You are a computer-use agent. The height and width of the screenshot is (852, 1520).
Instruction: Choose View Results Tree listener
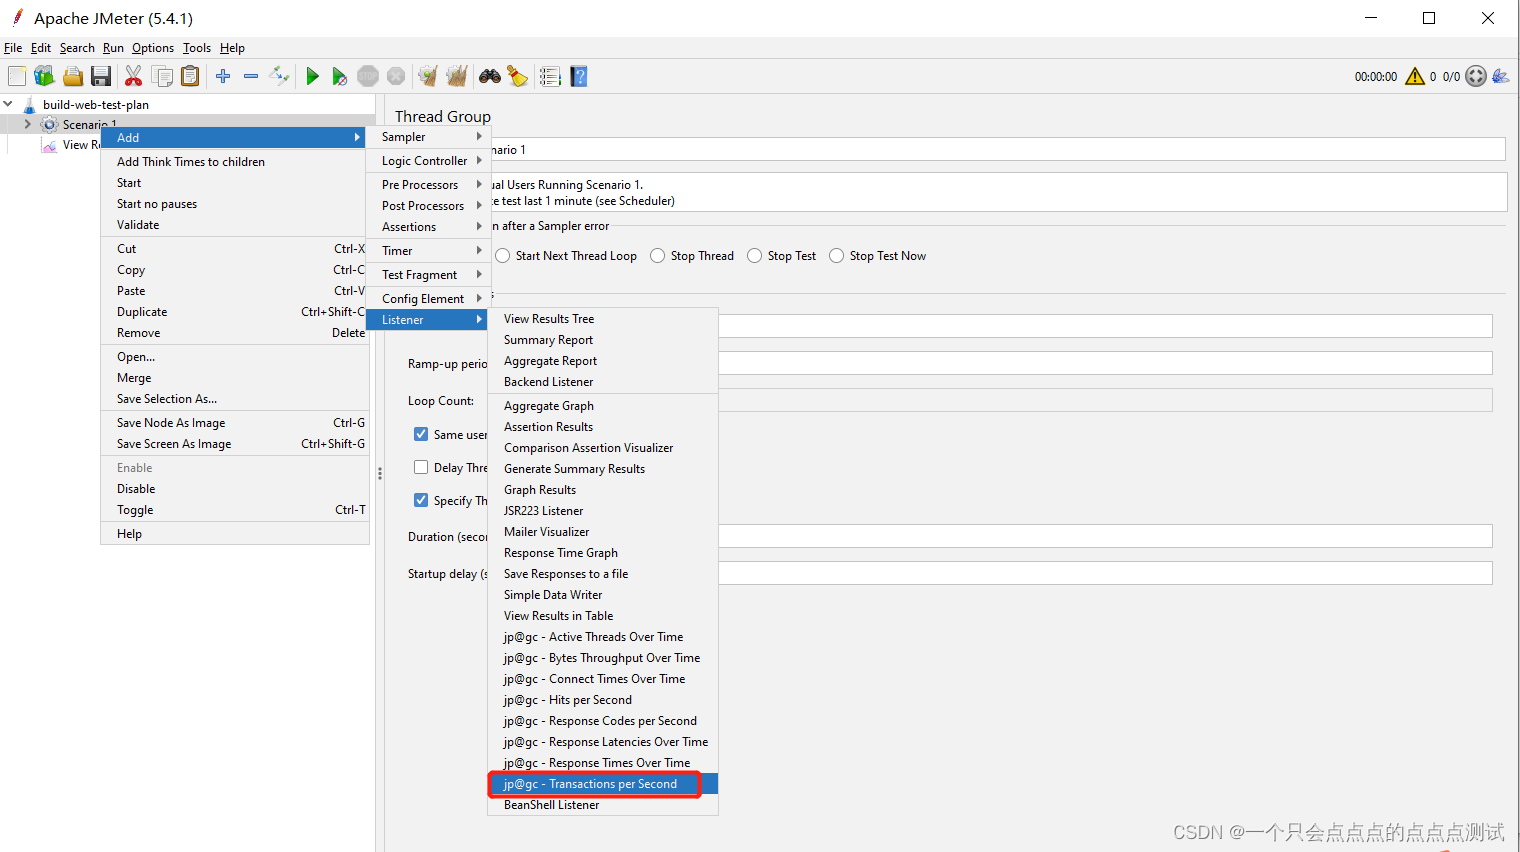click(603, 319)
